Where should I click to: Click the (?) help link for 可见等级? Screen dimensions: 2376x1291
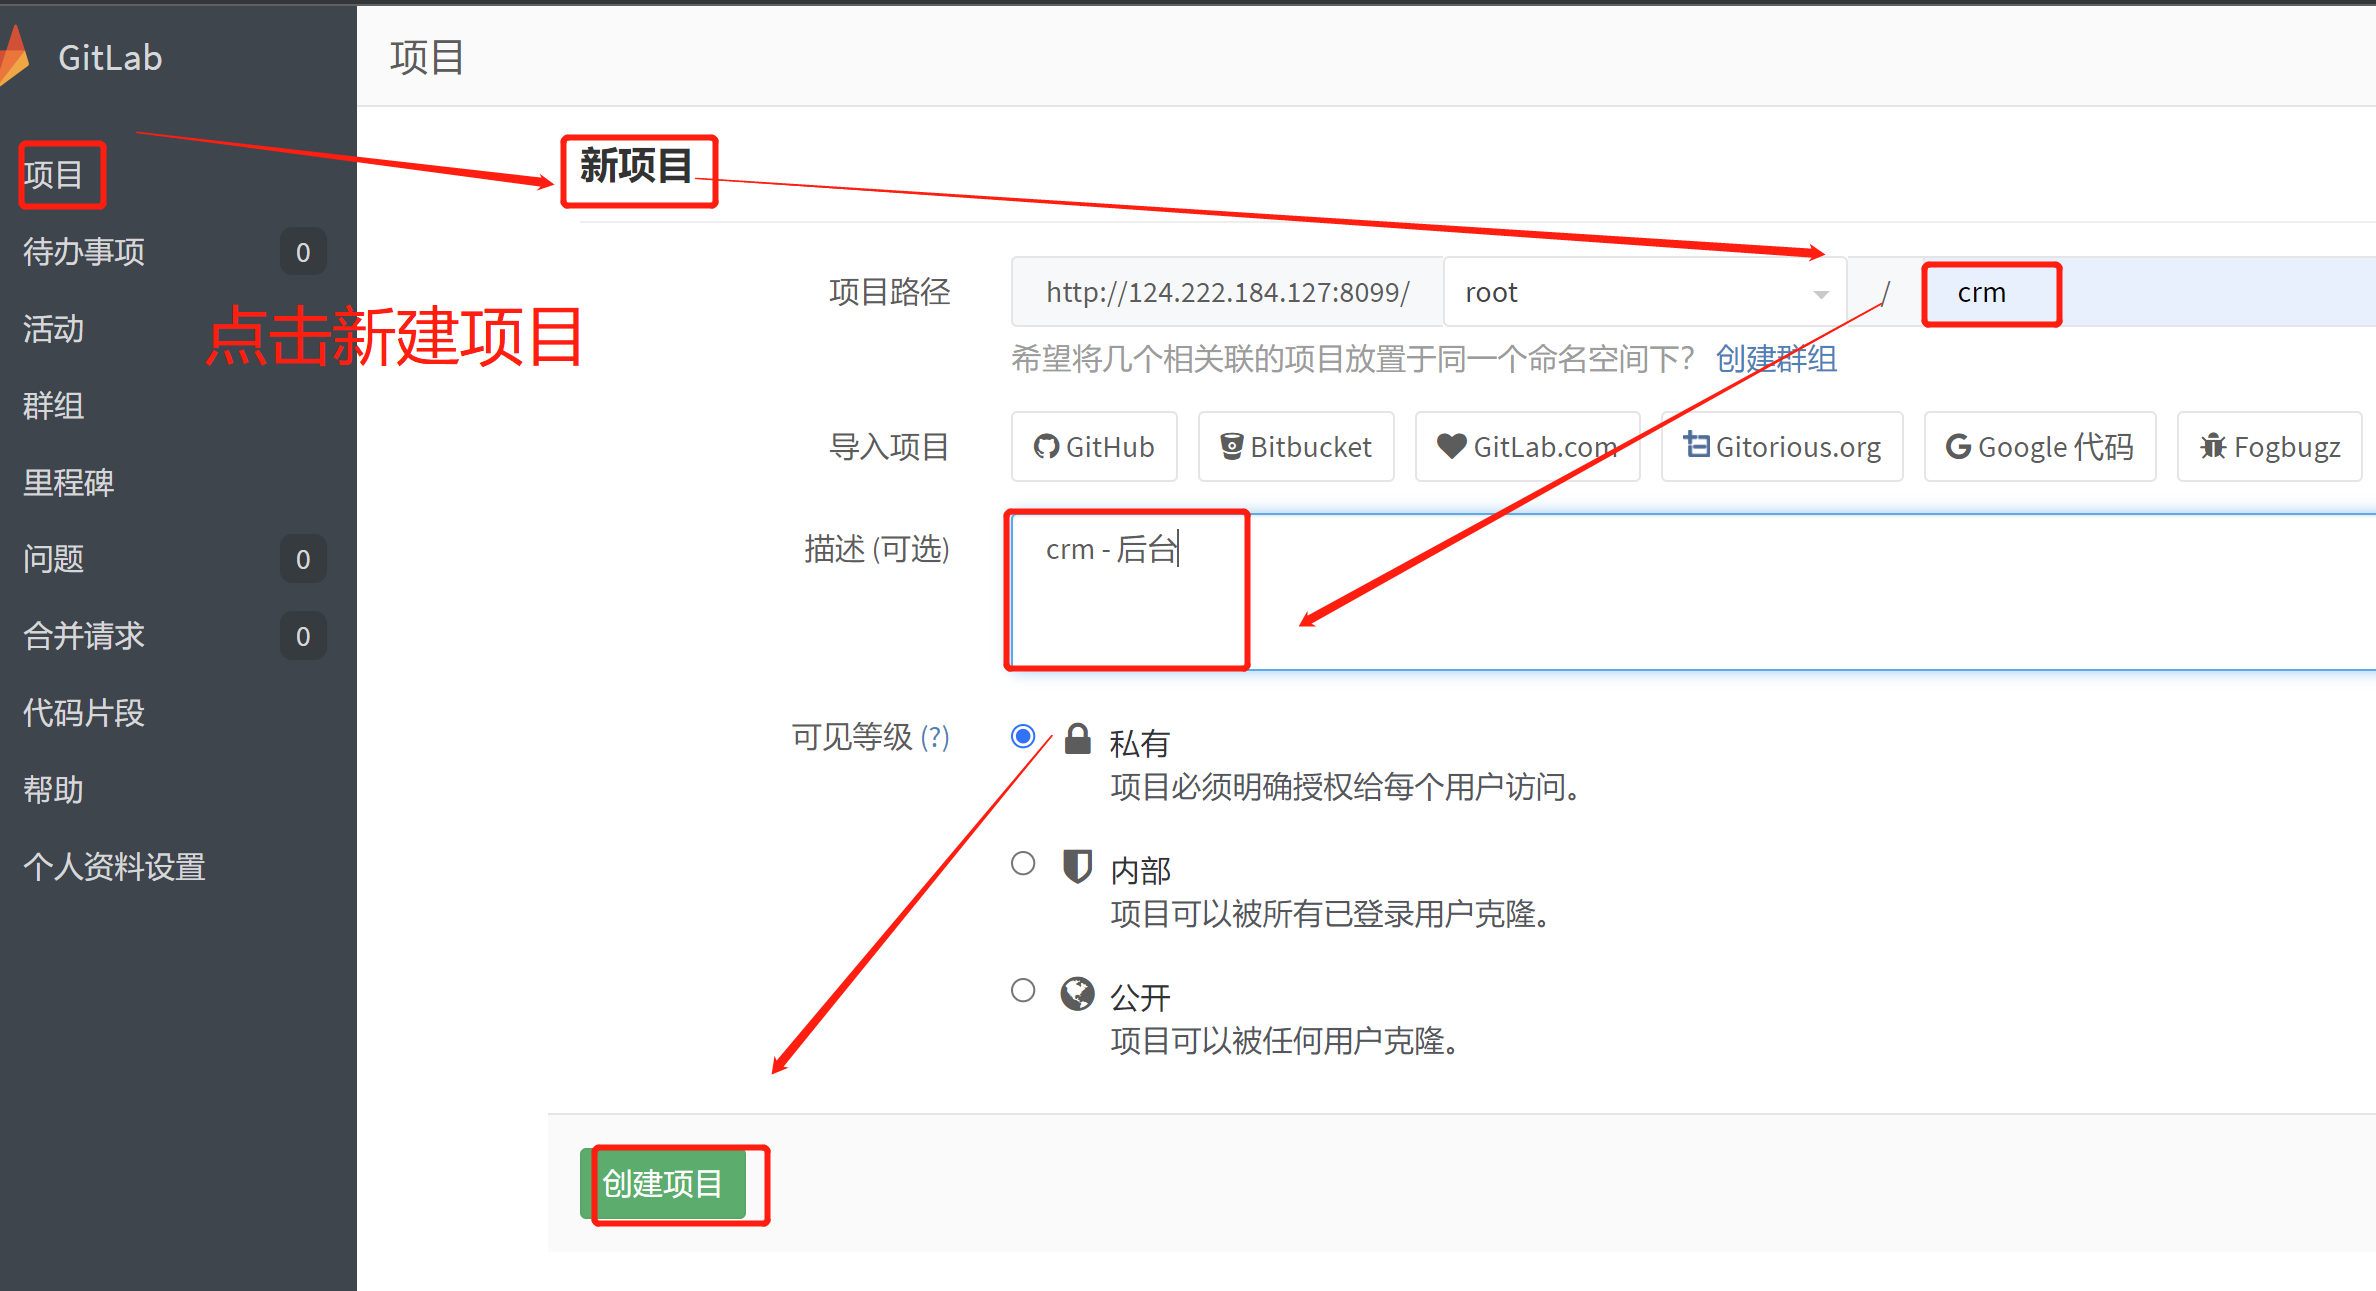coord(934,738)
